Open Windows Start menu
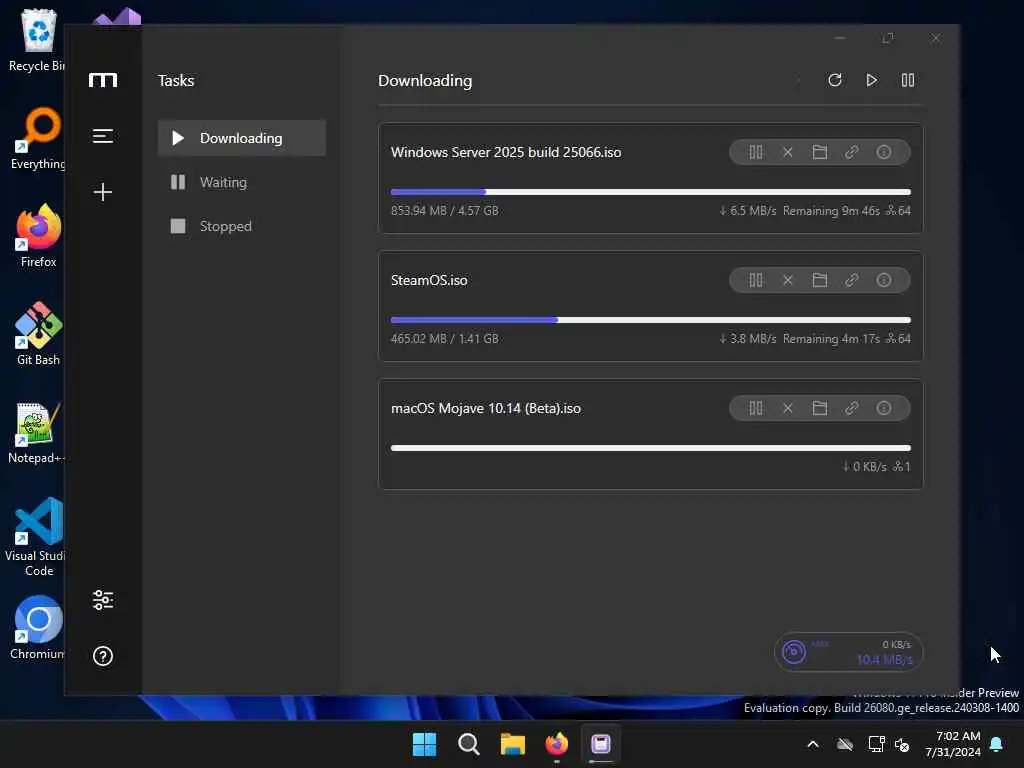The image size is (1024, 768). pos(424,744)
